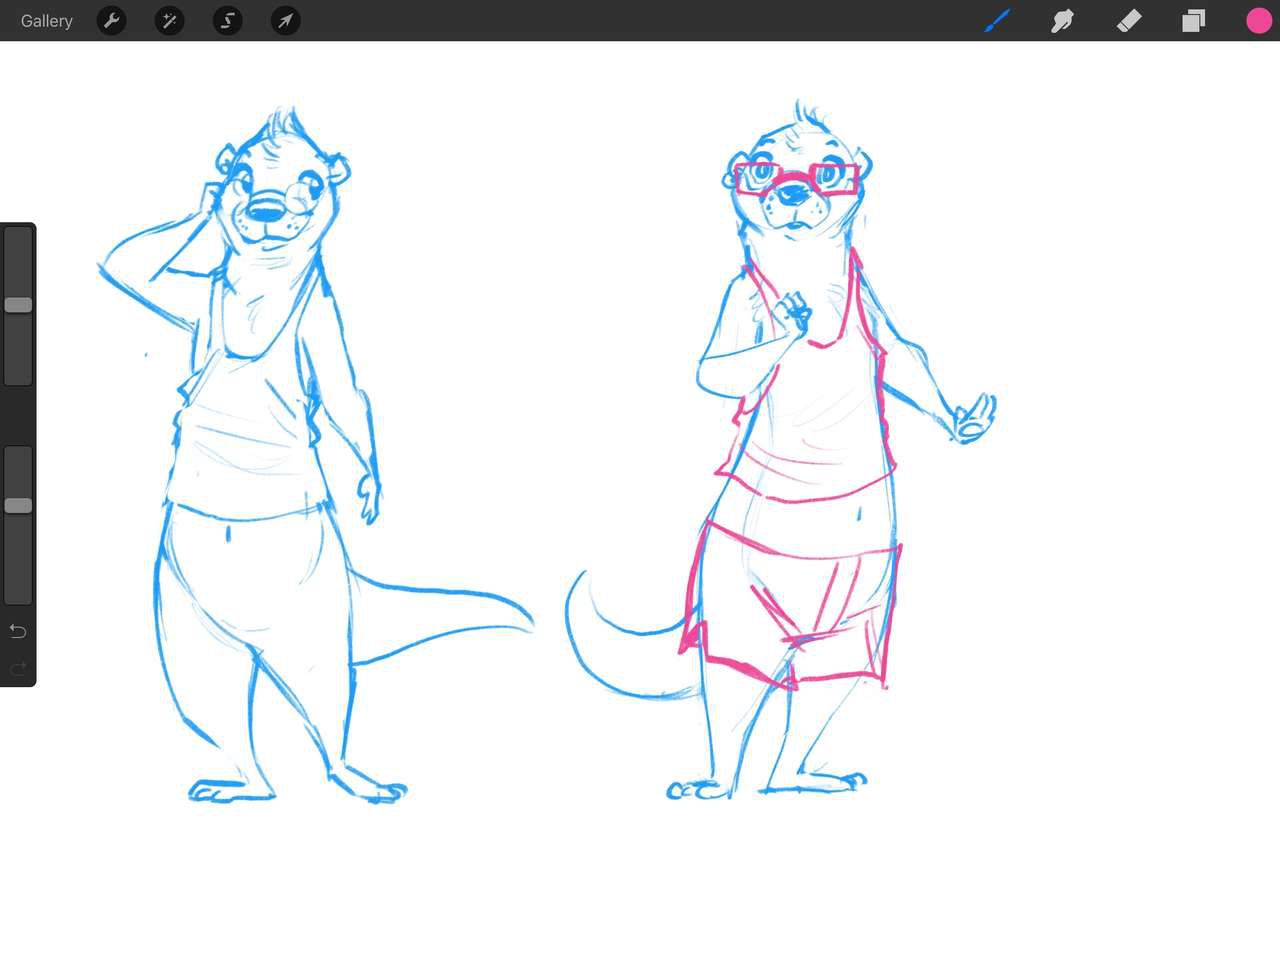Open the Layers panel
Viewport: 1280px width, 960px height.
tap(1193, 20)
